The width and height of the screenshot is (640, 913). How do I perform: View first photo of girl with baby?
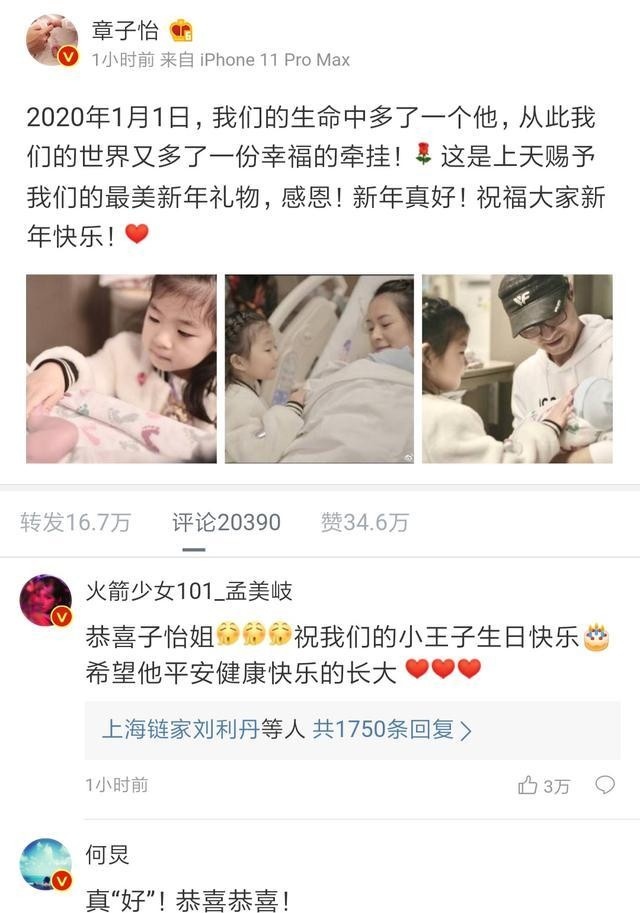tap(121, 369)
